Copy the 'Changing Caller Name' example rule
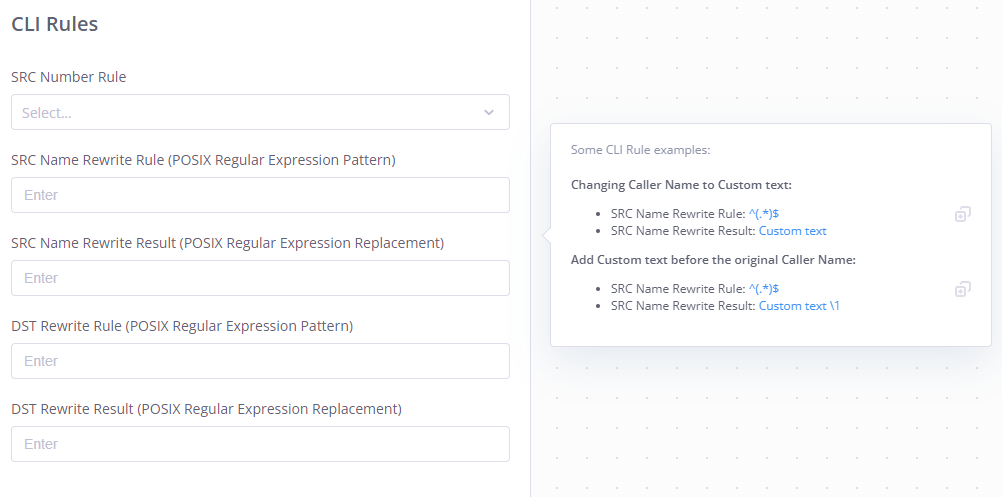 click(962, 214)
